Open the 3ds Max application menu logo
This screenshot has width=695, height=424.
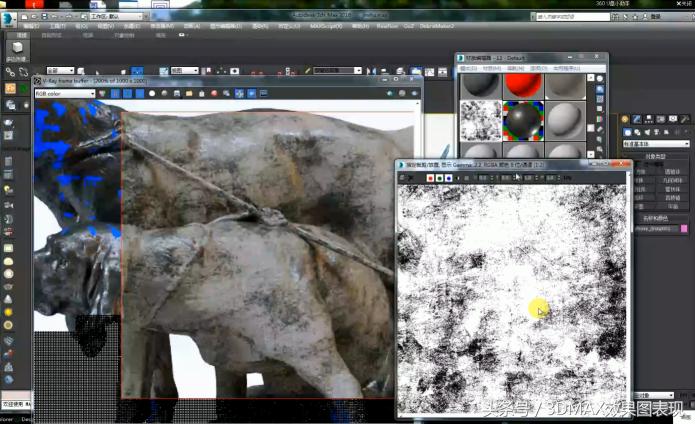pos(8,19)
